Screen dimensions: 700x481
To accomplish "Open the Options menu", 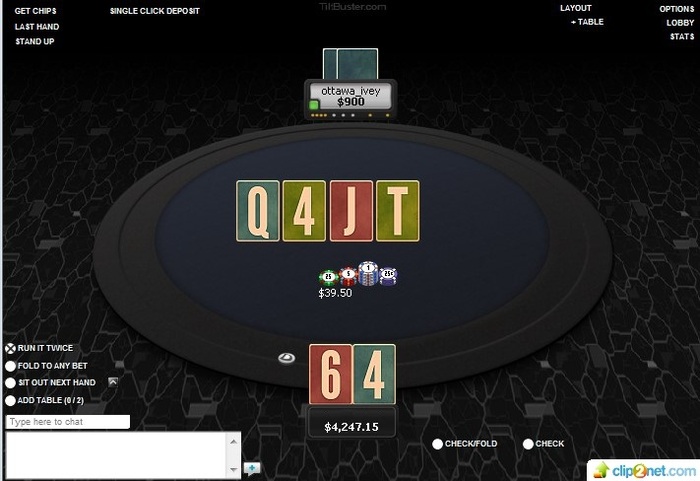I will pyautogui.click(x=676, y=9).
